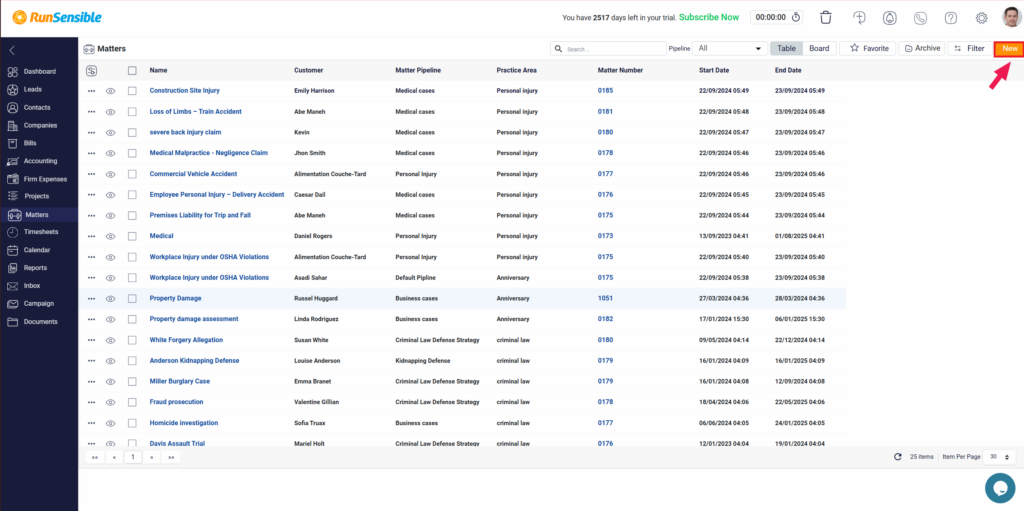This screenshot has width=1024, height=511.
Task: Open the chat support bubble
Action: click(x=999, y=487)
